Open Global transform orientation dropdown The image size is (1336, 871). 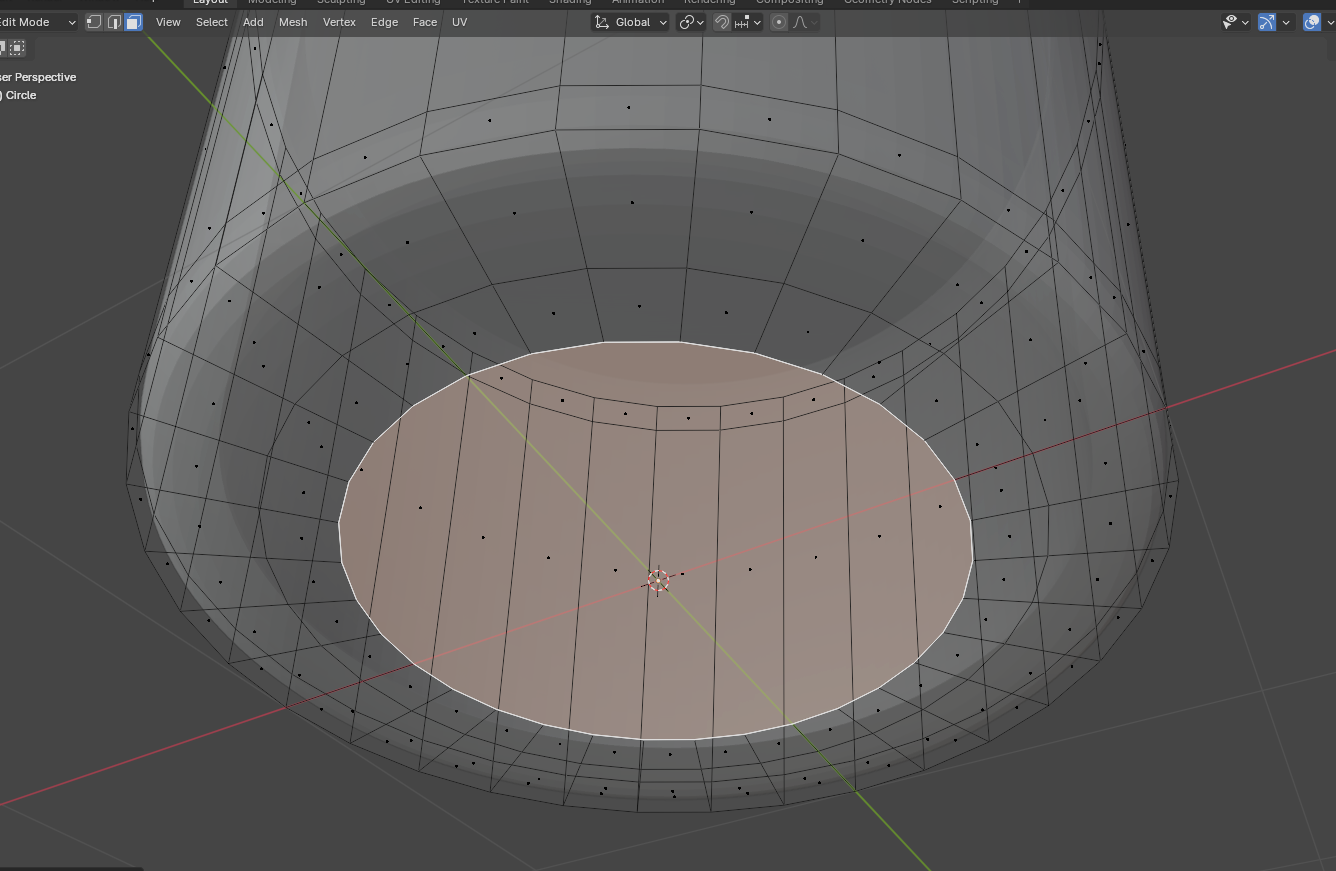[630, 22]
